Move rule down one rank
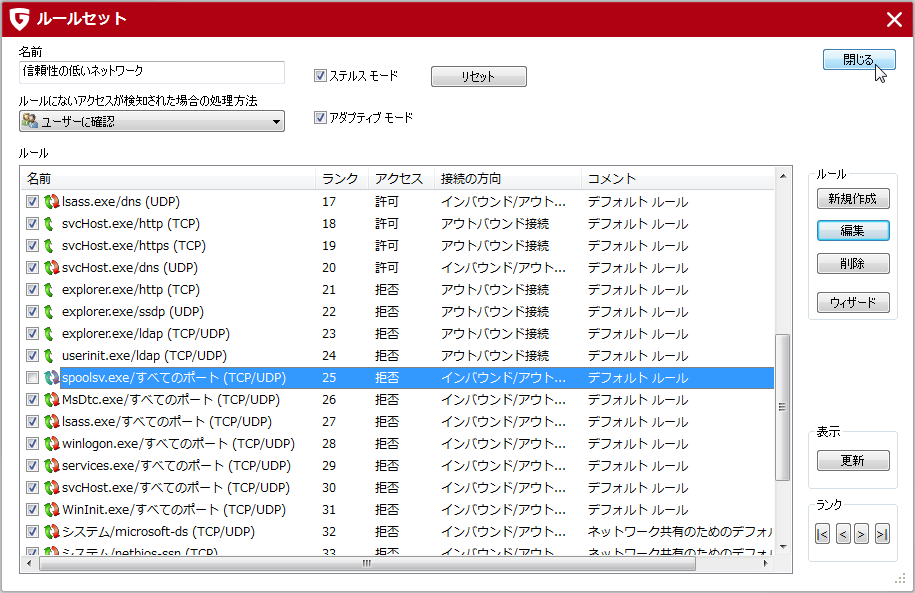The image size is (915, 593). click(861, 534)
